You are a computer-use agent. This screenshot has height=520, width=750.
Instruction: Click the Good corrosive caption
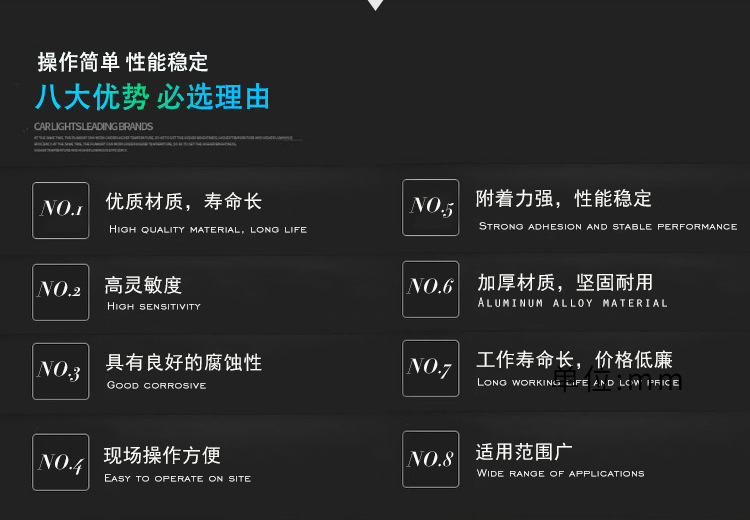[x=157, y=385]
